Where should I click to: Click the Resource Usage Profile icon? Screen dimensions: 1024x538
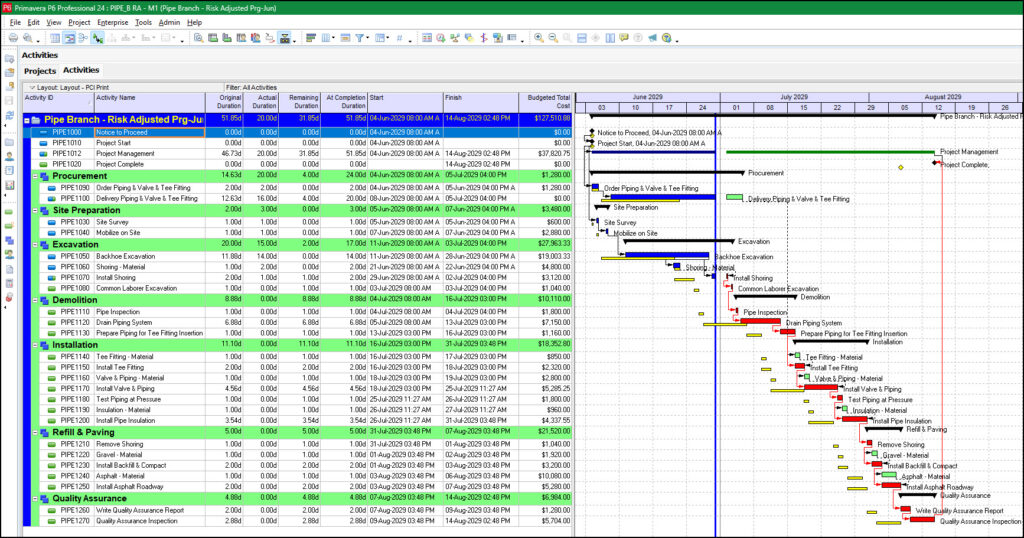(255, 38)
